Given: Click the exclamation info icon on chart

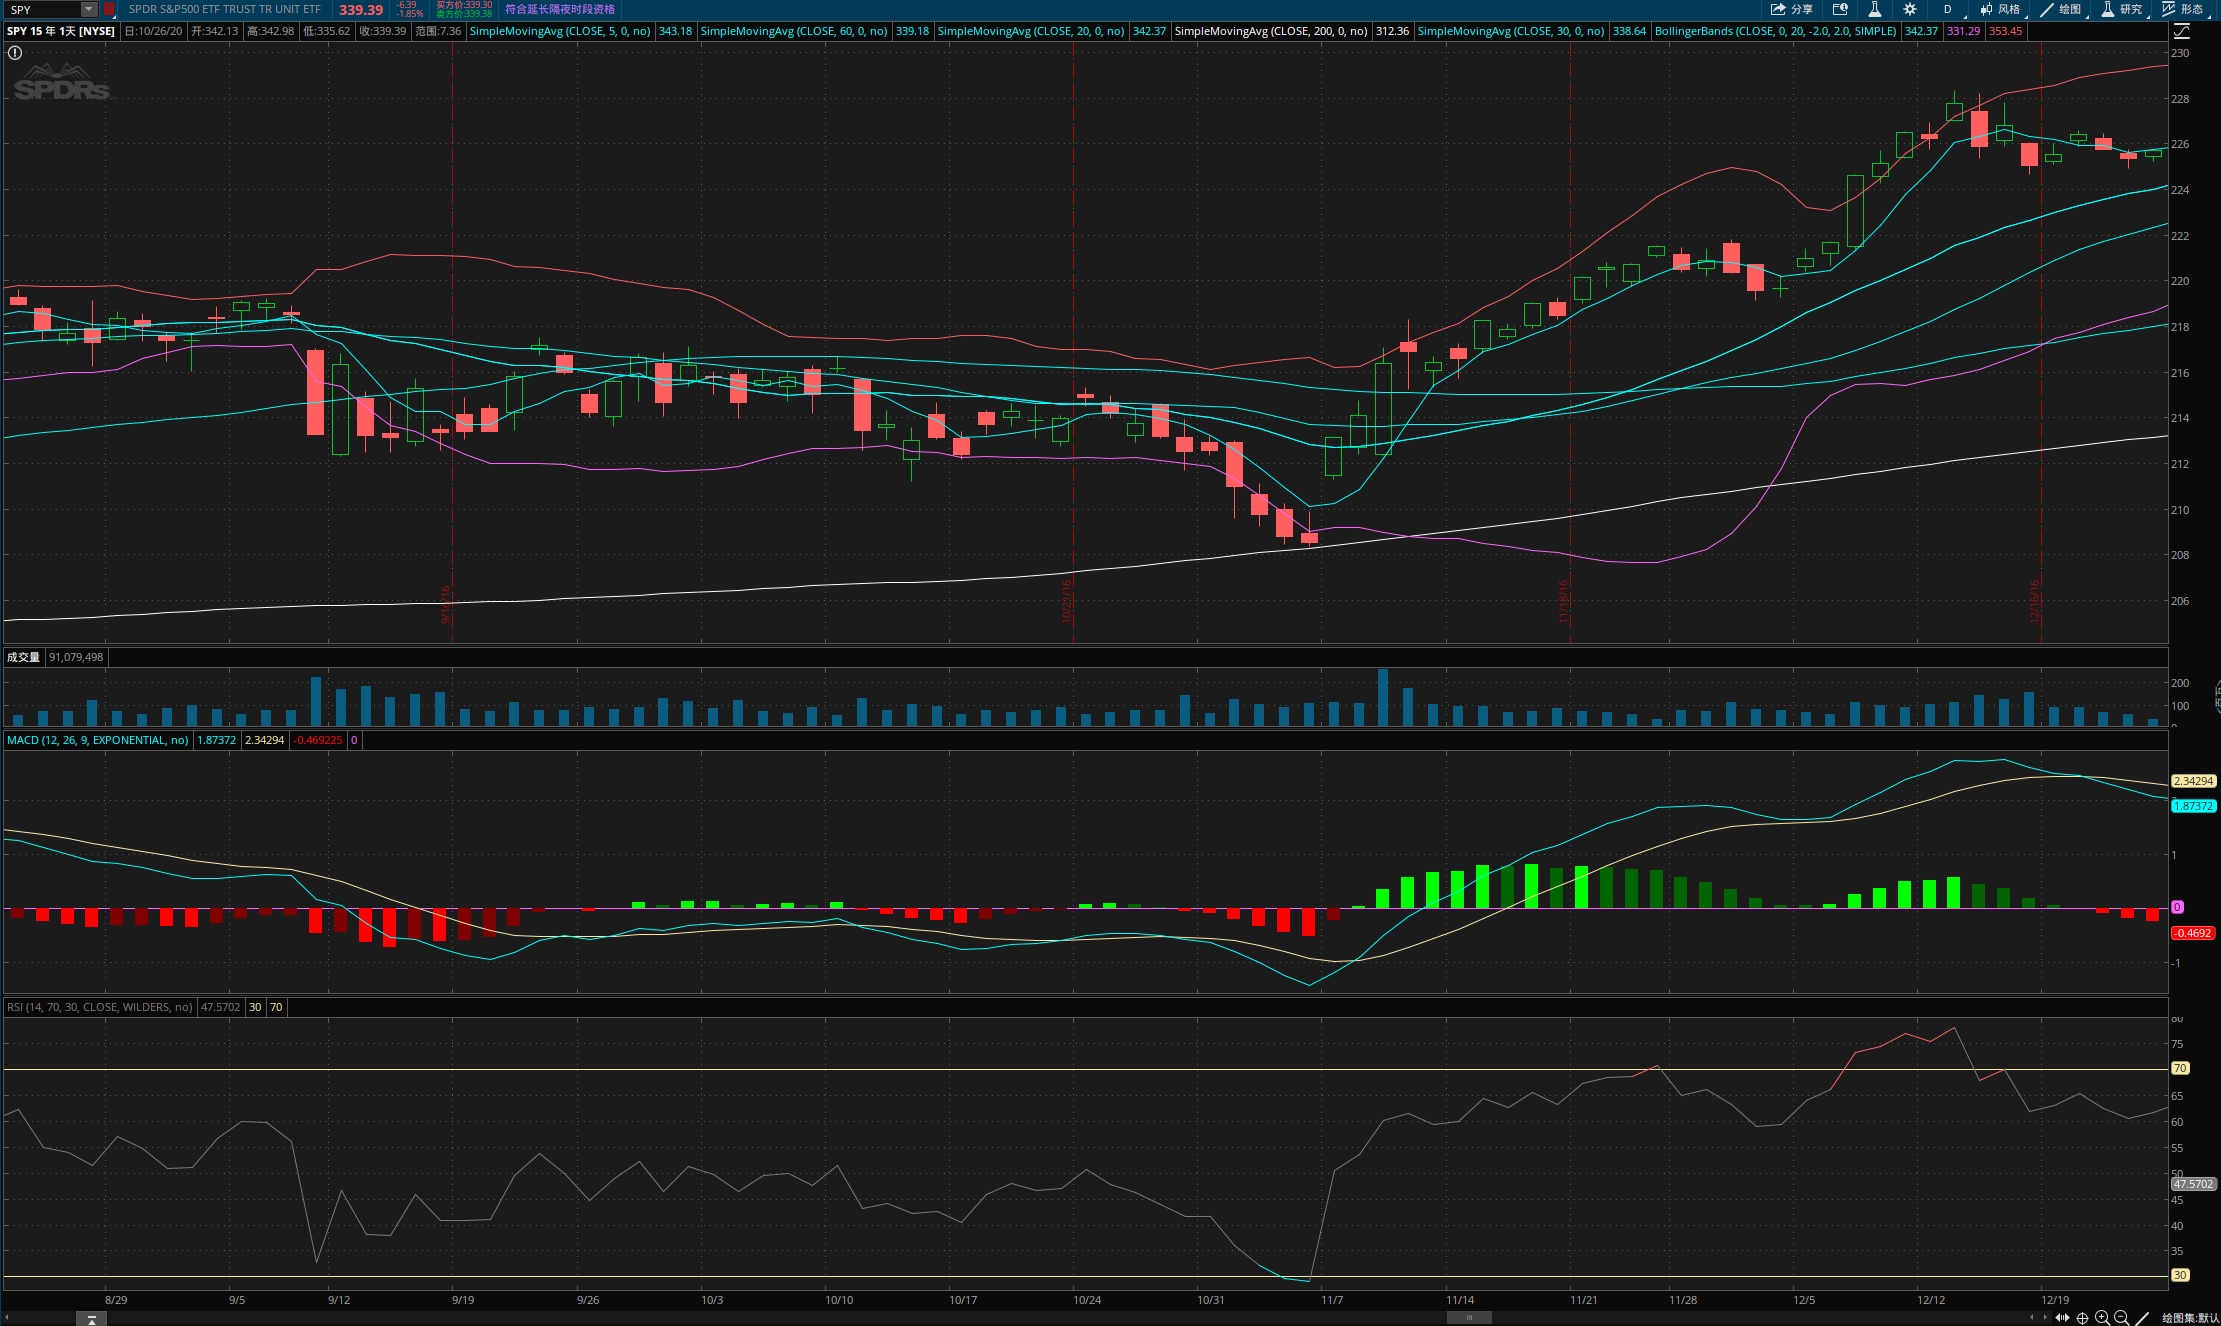Looking at the screenshot, I should (x=15, y=53).
